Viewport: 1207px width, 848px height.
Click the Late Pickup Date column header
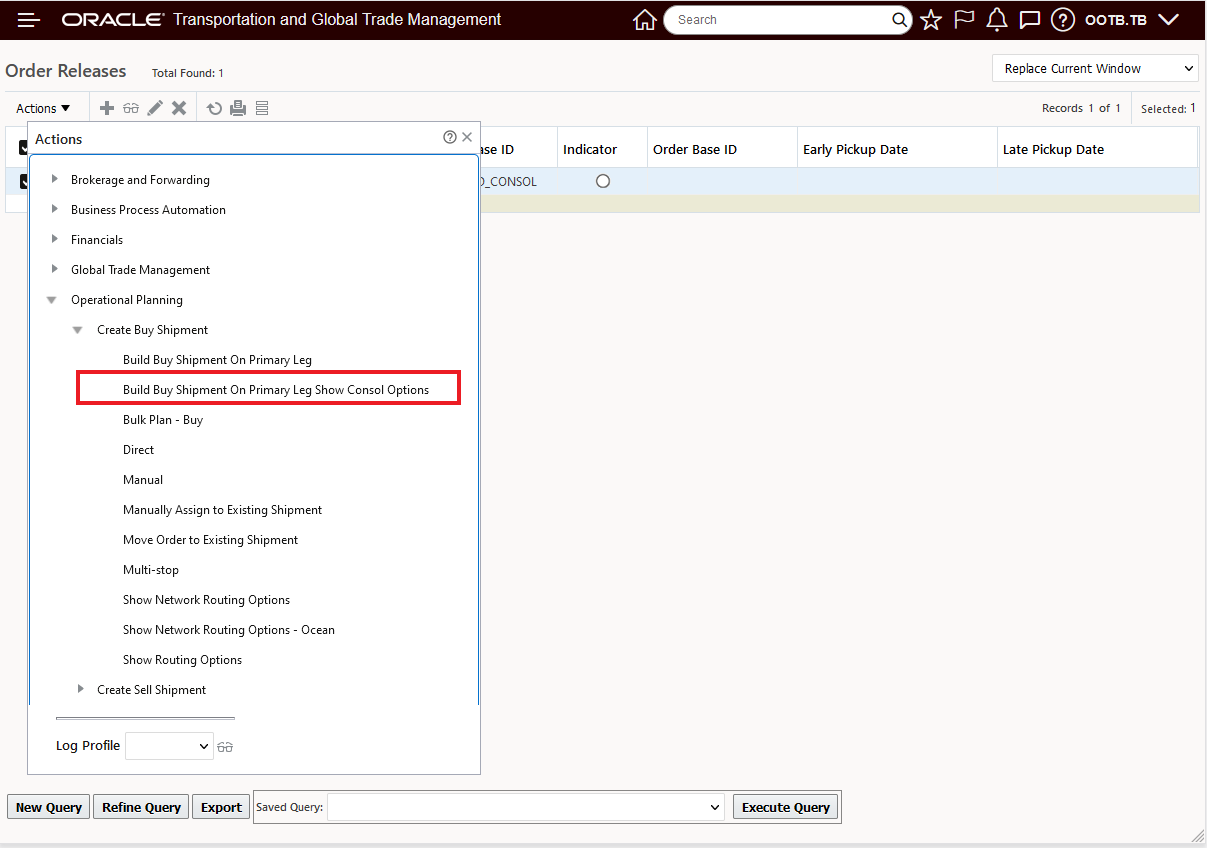1053,149
